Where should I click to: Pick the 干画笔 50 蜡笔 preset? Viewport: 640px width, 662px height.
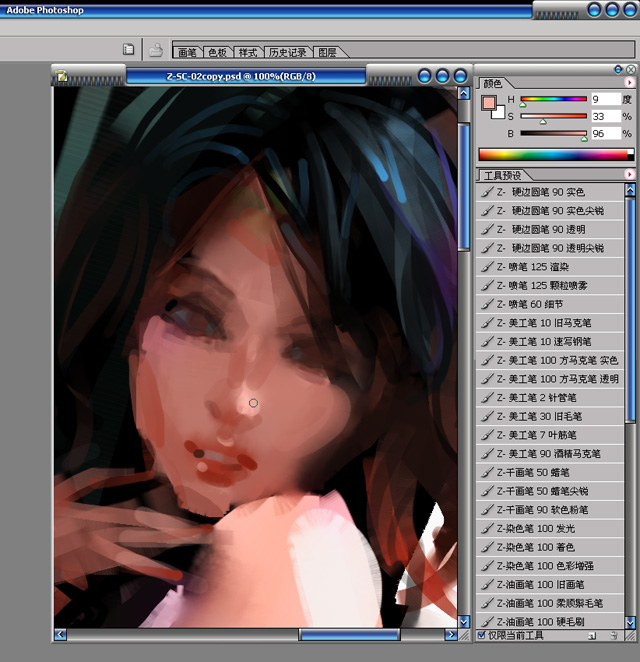click(550, 472)
